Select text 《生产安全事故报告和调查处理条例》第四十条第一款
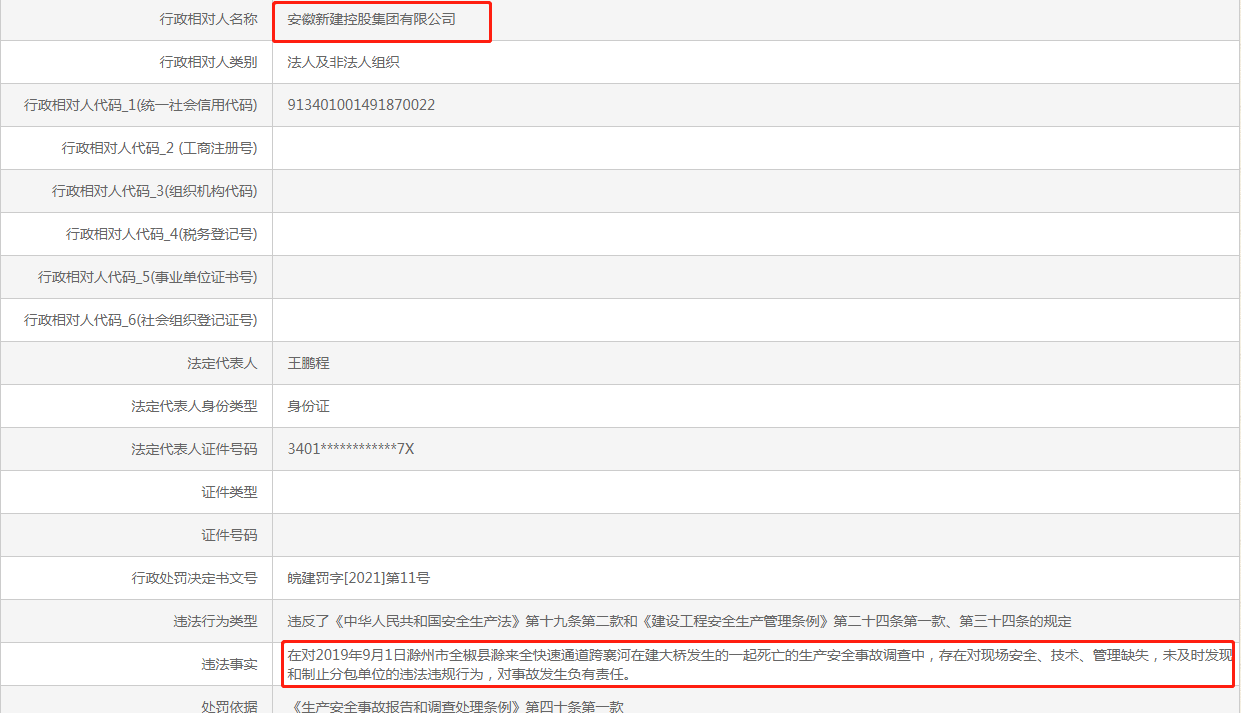Screen dimensions: 1241x713 tap(455, 706)
